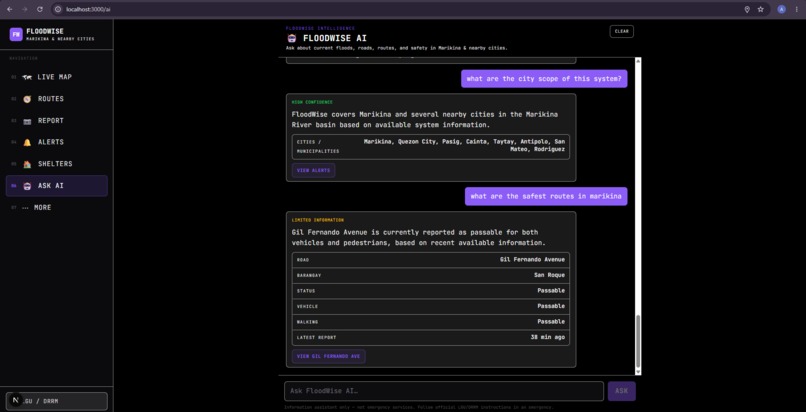Reload the page with refresh icon

point(40,9)
